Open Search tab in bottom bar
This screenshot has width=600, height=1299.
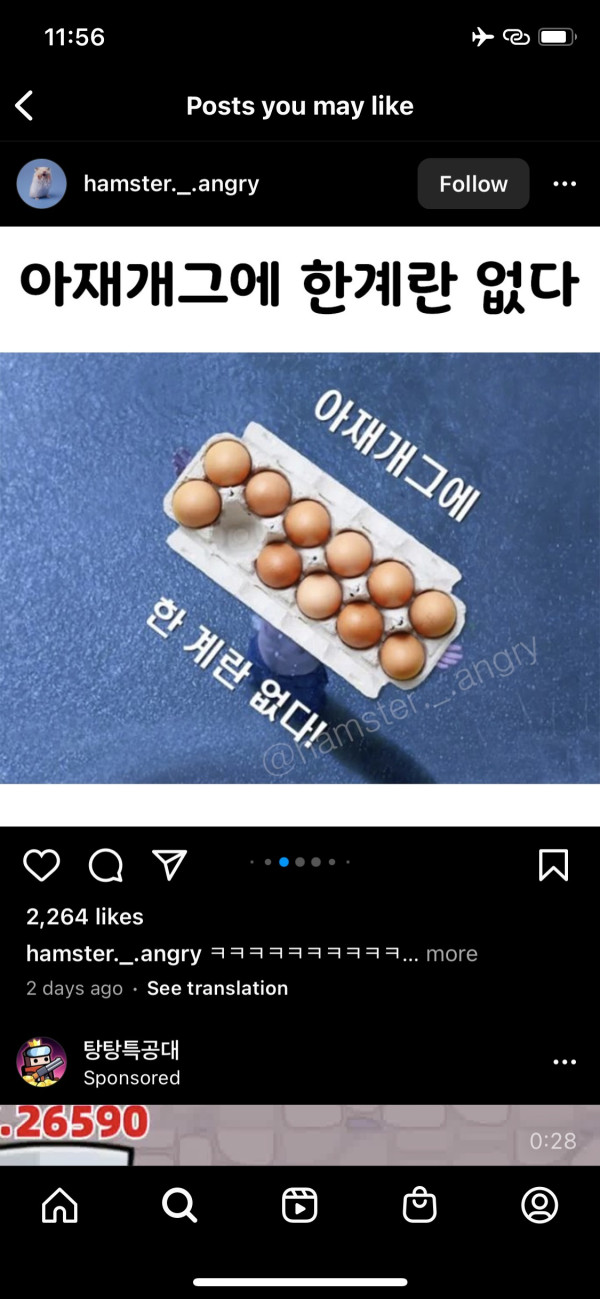coord(180,1206)
